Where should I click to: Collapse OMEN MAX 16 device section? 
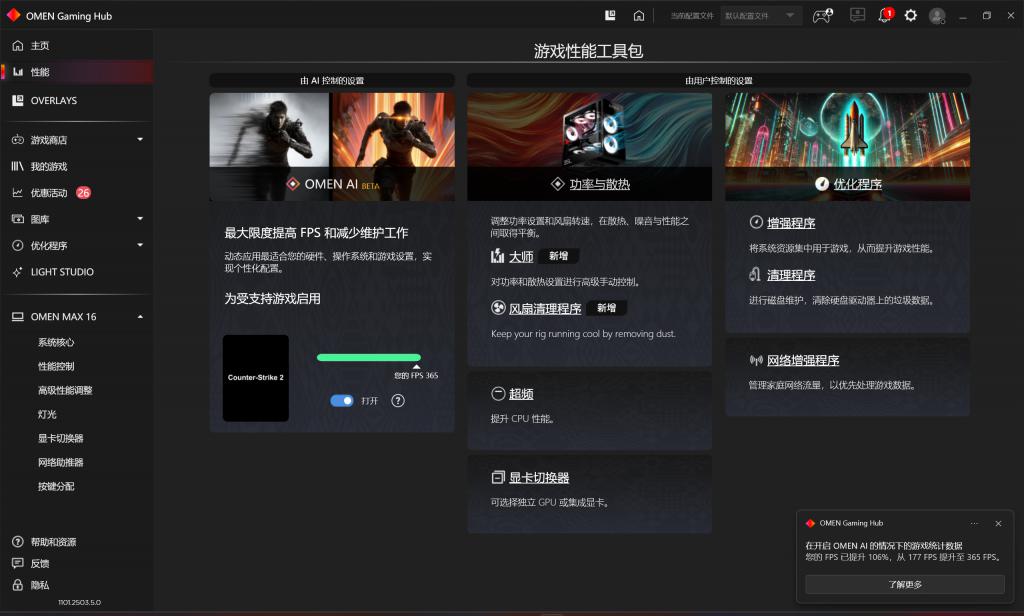pos(140,317)
